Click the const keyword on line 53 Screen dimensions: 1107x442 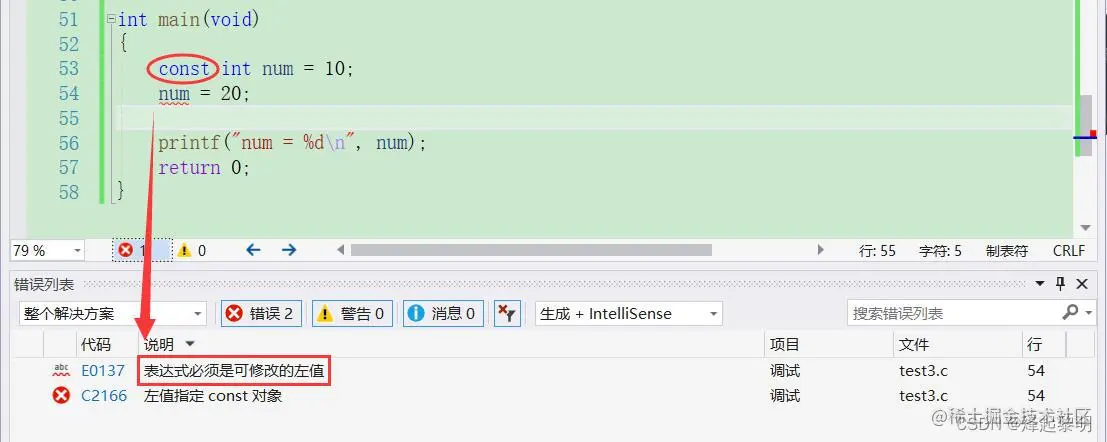pyautogui.click(x=184, y=68)
